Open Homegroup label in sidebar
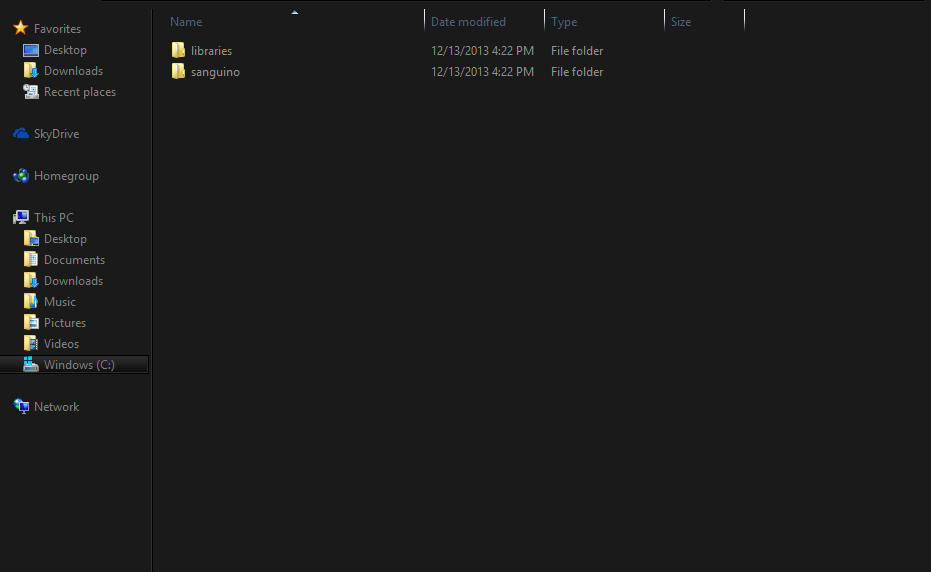Screen dimensions: 931x572 point(66,176)
